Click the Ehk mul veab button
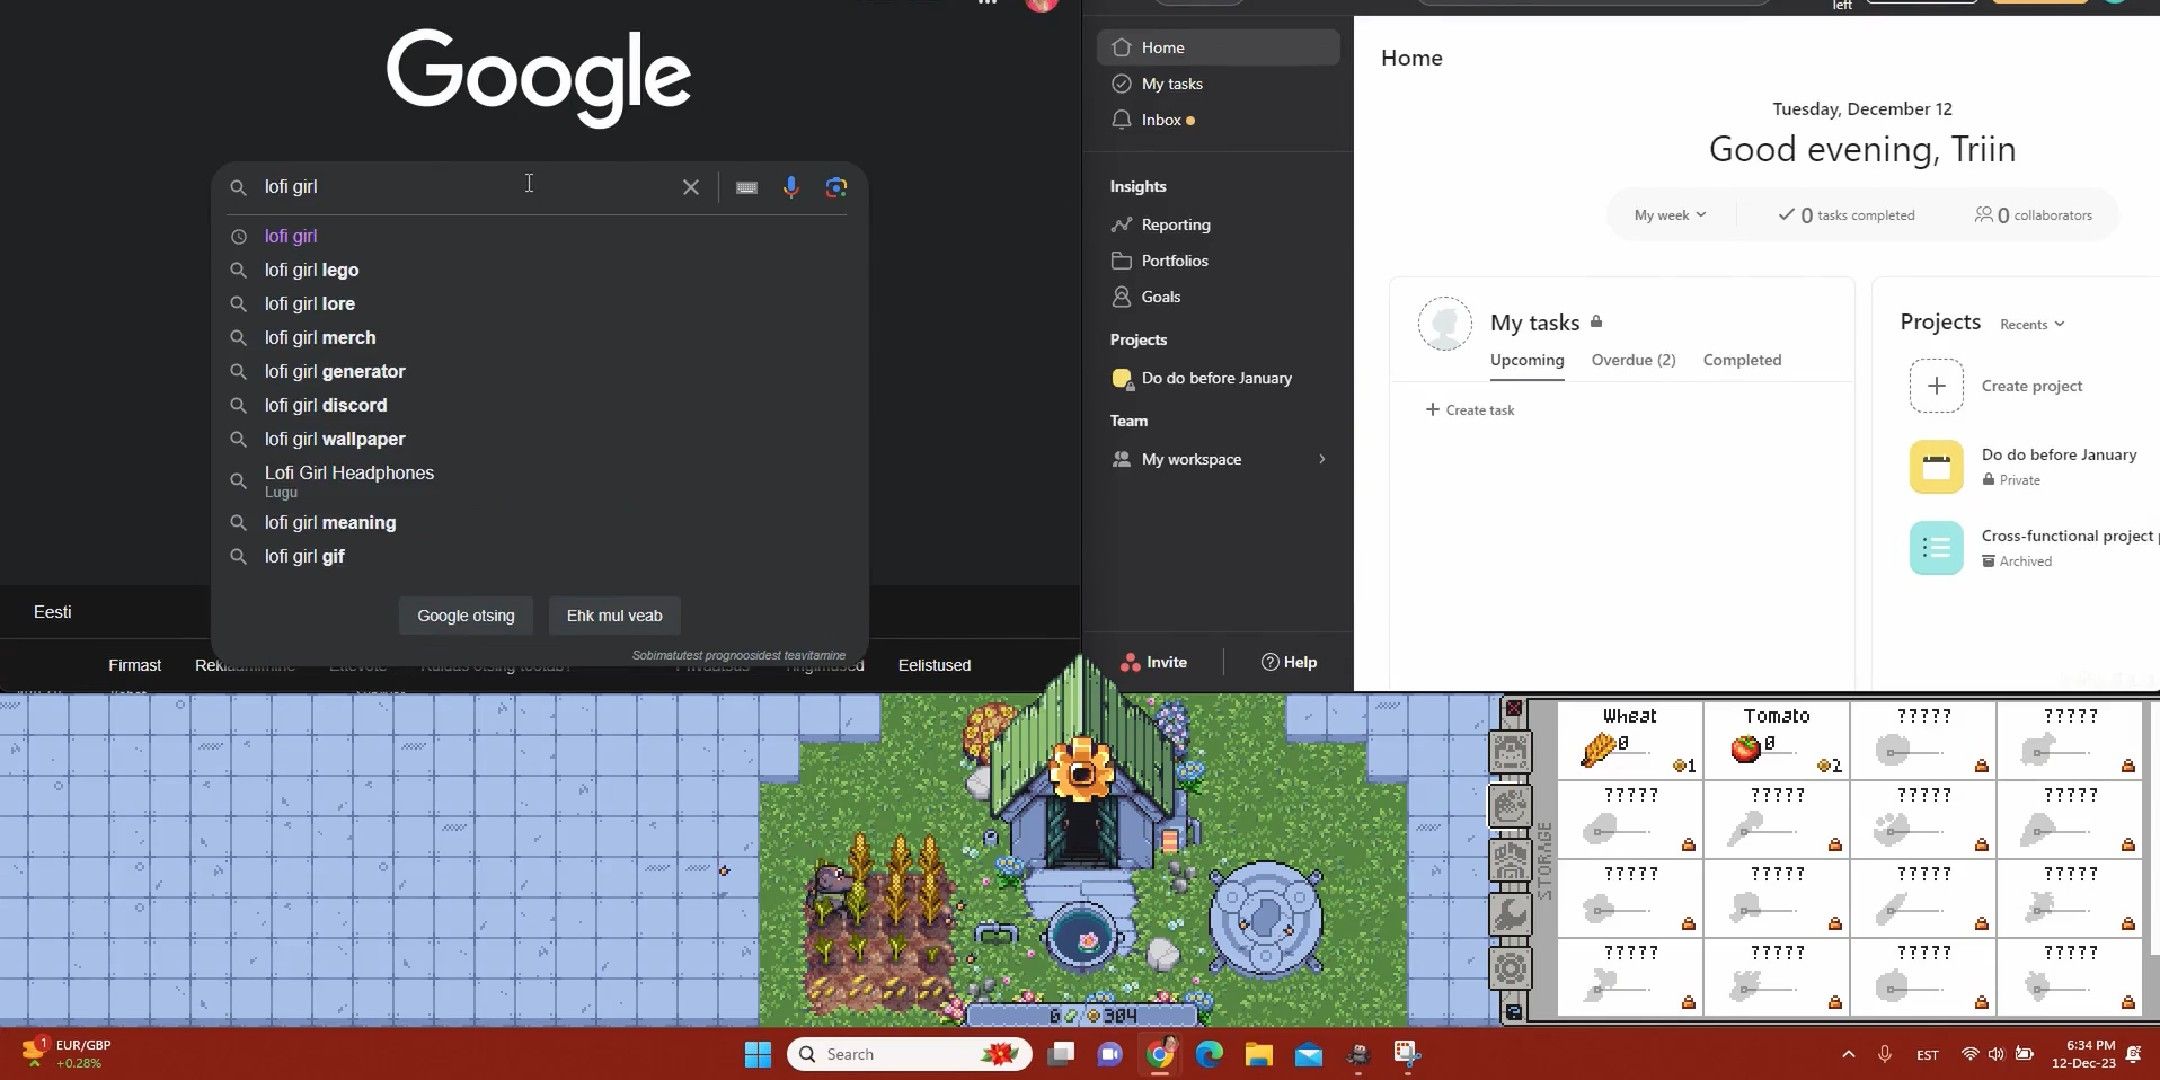The image size is (2160, 1080). coord(614,616)
